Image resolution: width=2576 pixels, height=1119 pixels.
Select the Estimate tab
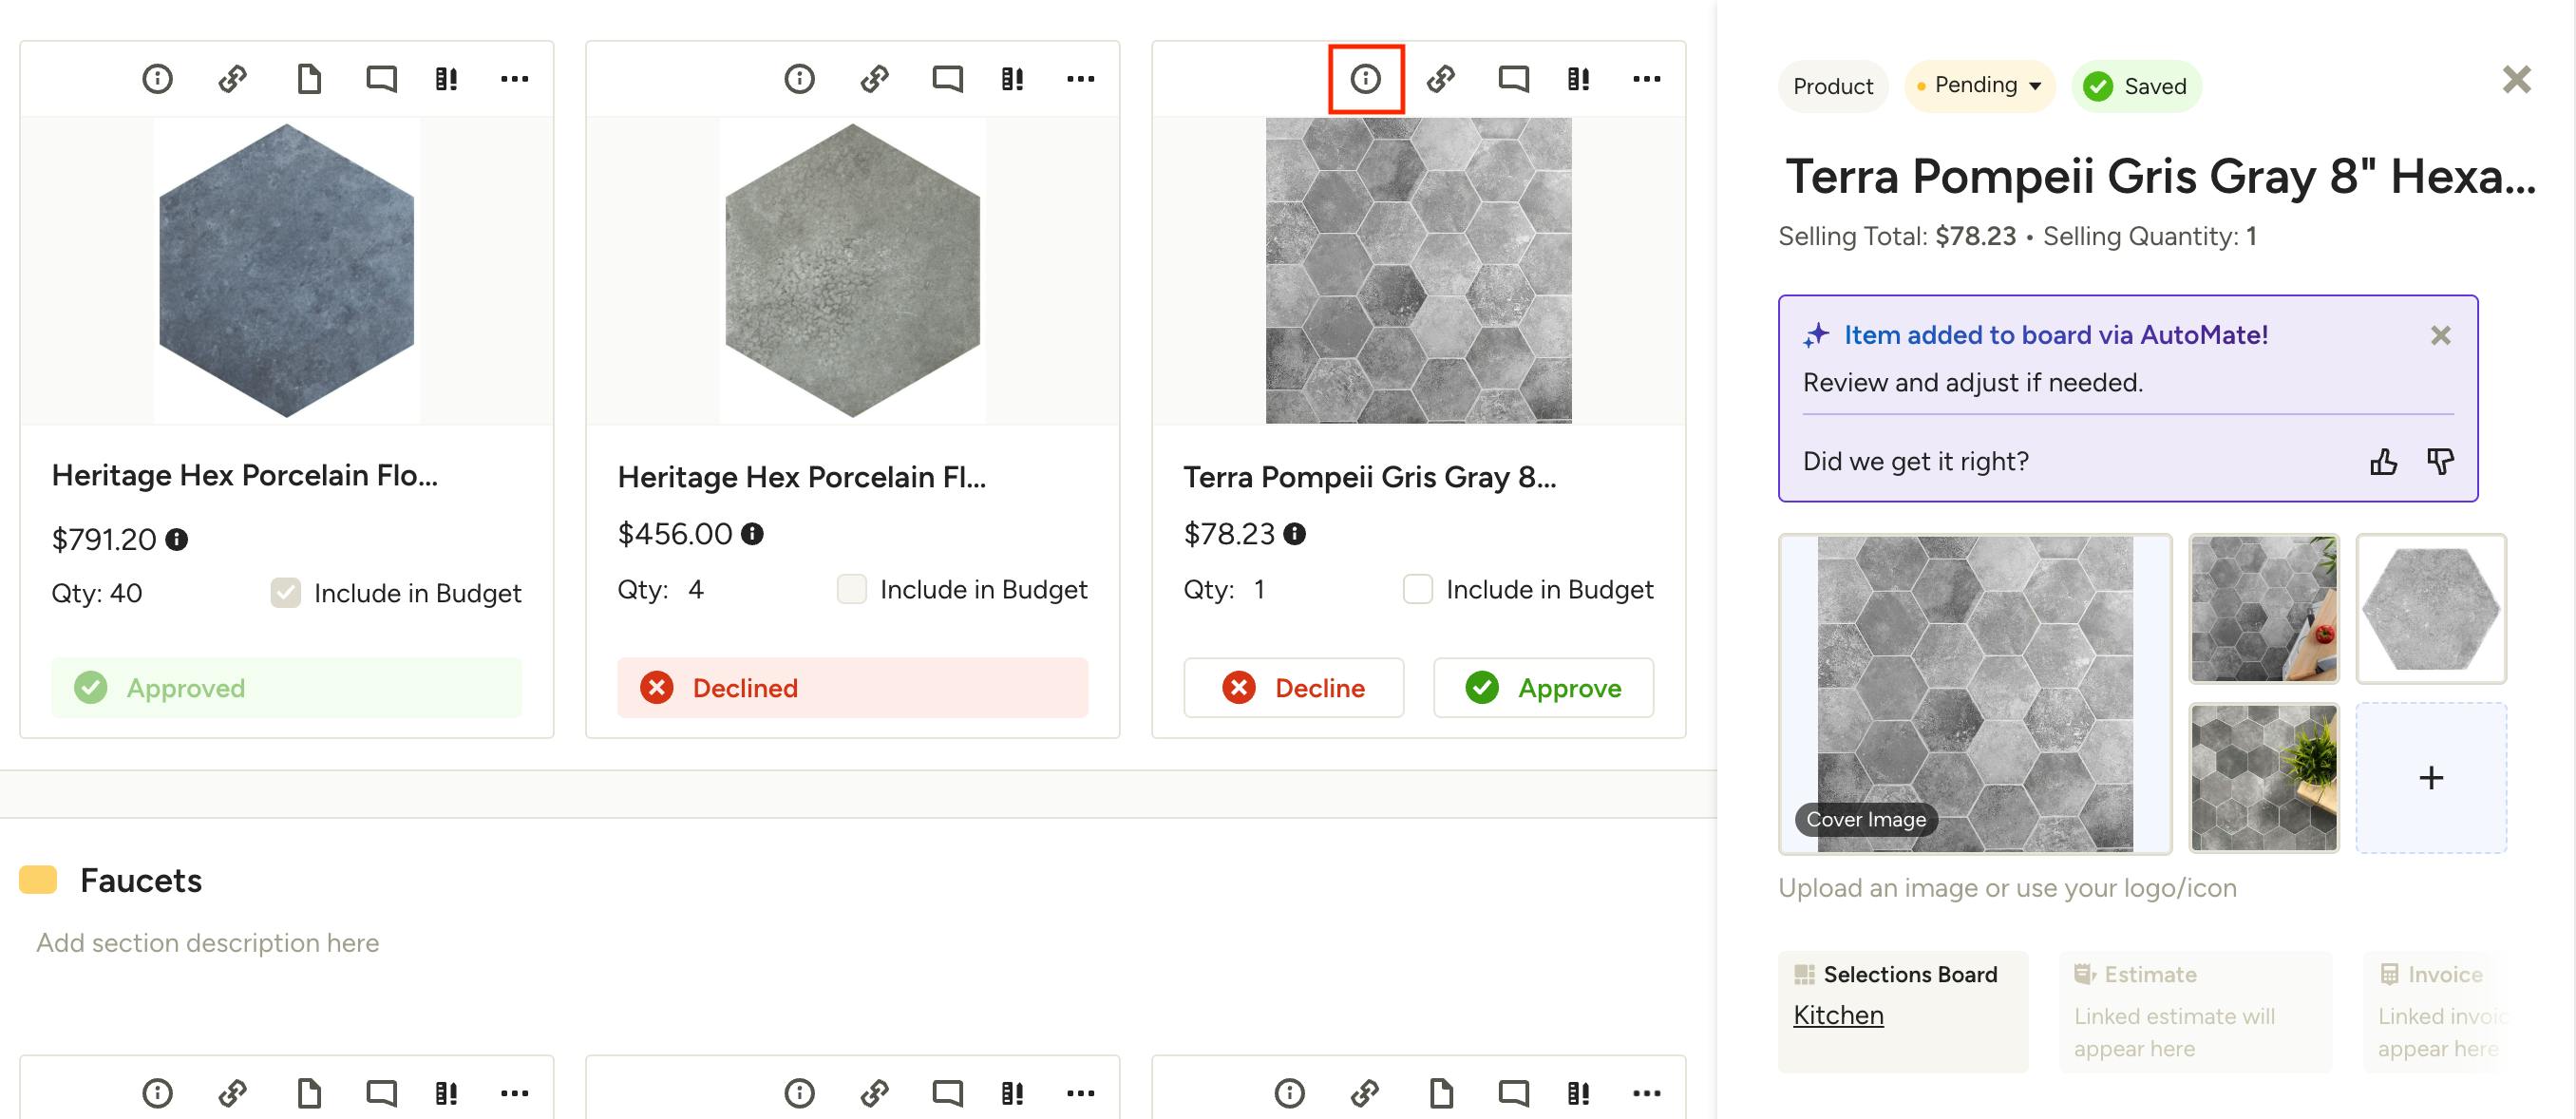pyautogui.click(x=2149, y=974)
